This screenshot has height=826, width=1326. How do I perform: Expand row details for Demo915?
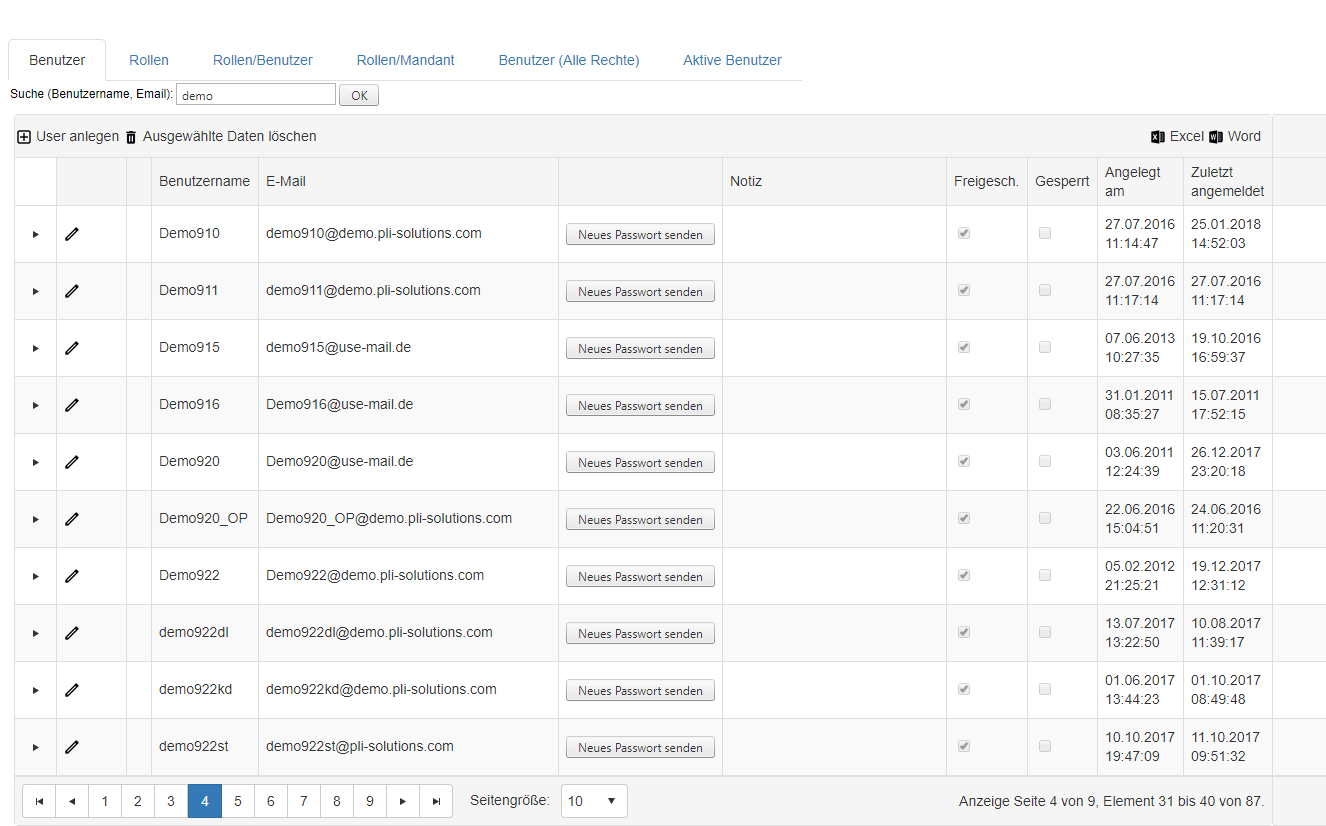(x=36, y=348)
